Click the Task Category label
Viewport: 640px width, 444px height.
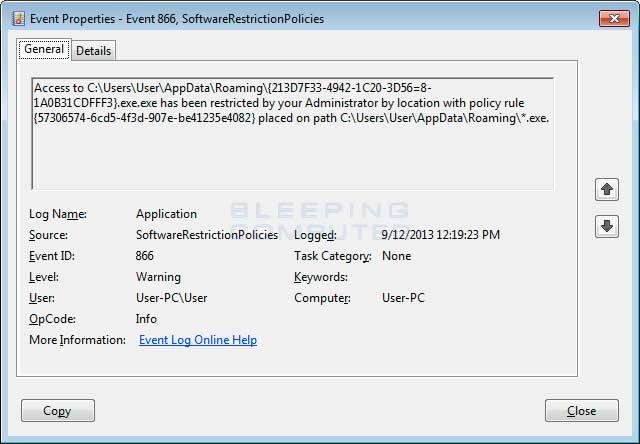(333, 256)
